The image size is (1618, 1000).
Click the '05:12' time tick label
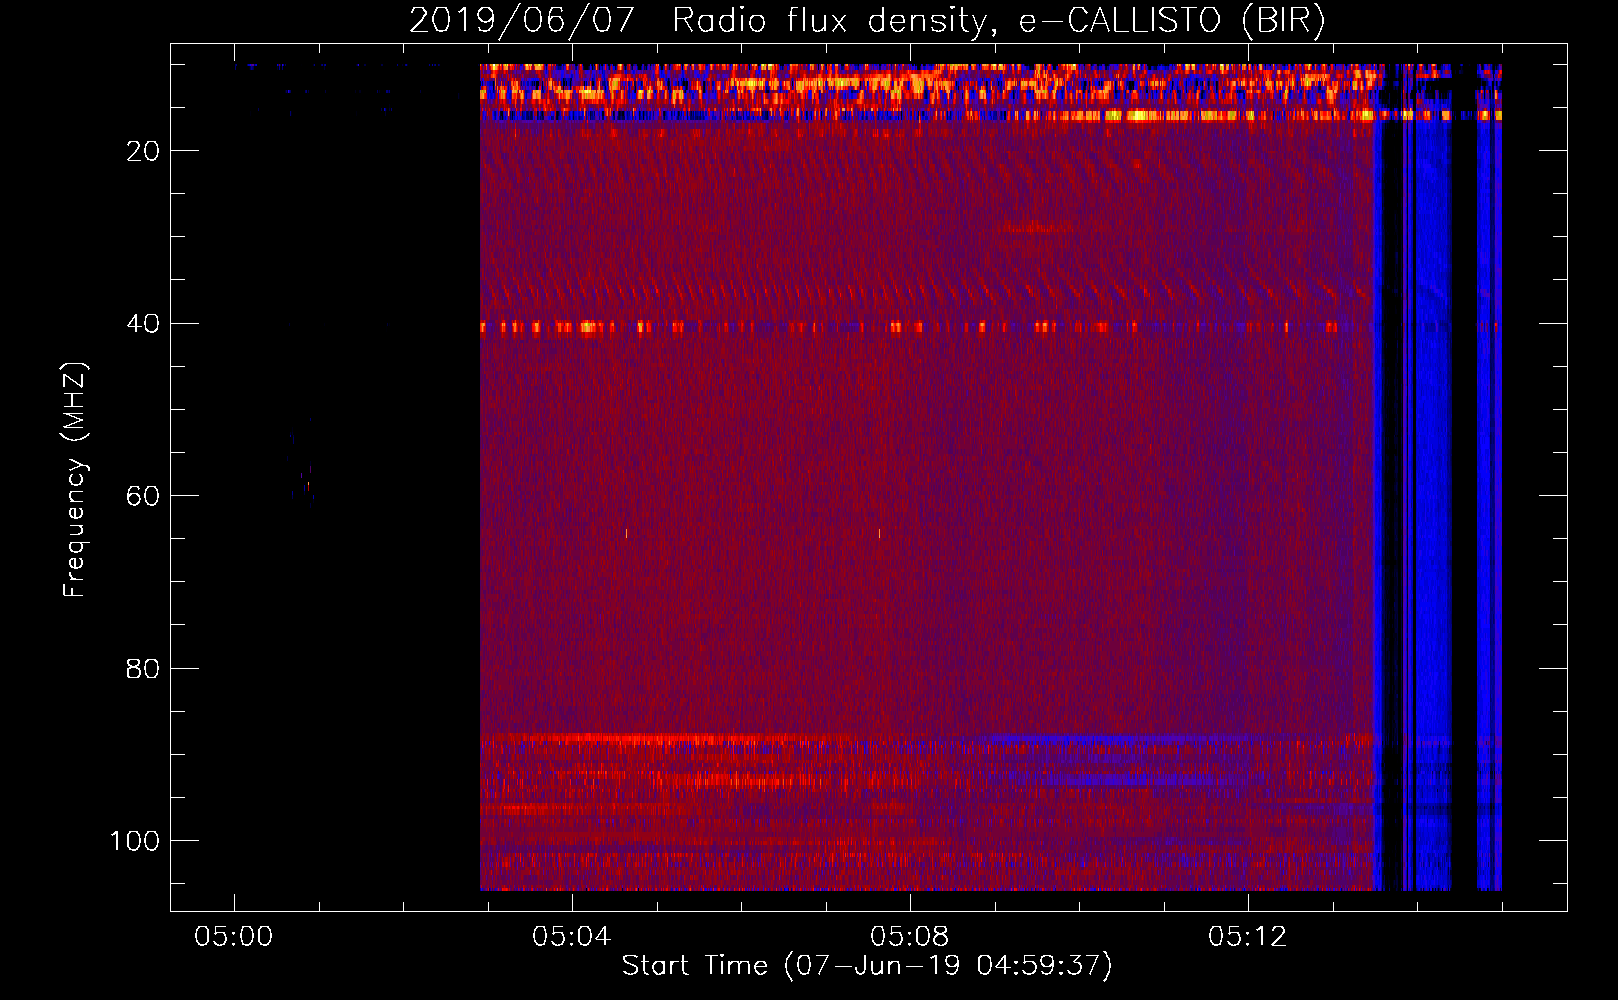tap(1247, 937)
